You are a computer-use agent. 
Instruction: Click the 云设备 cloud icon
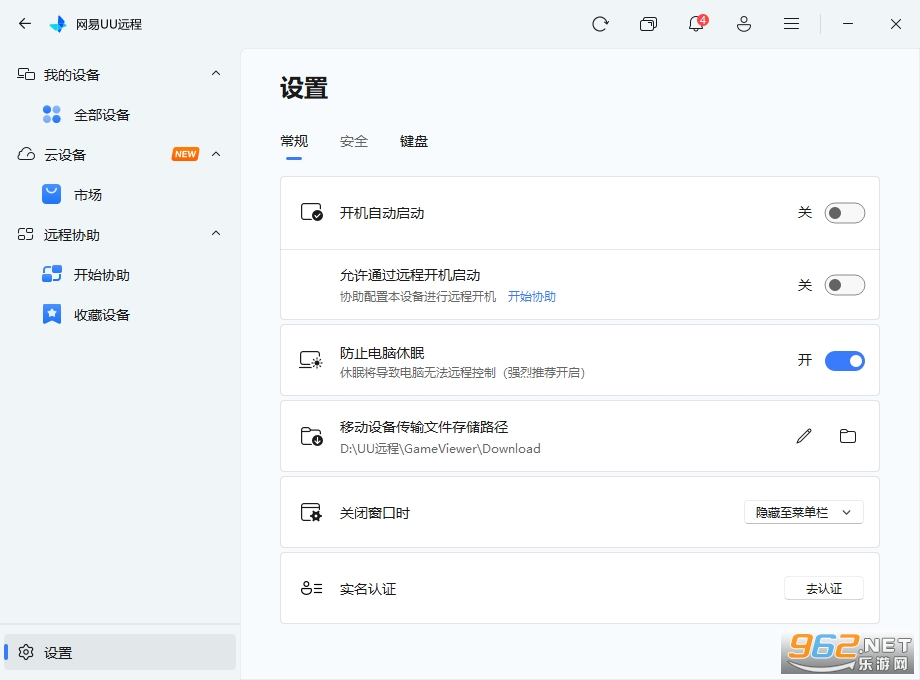point(26,154)
